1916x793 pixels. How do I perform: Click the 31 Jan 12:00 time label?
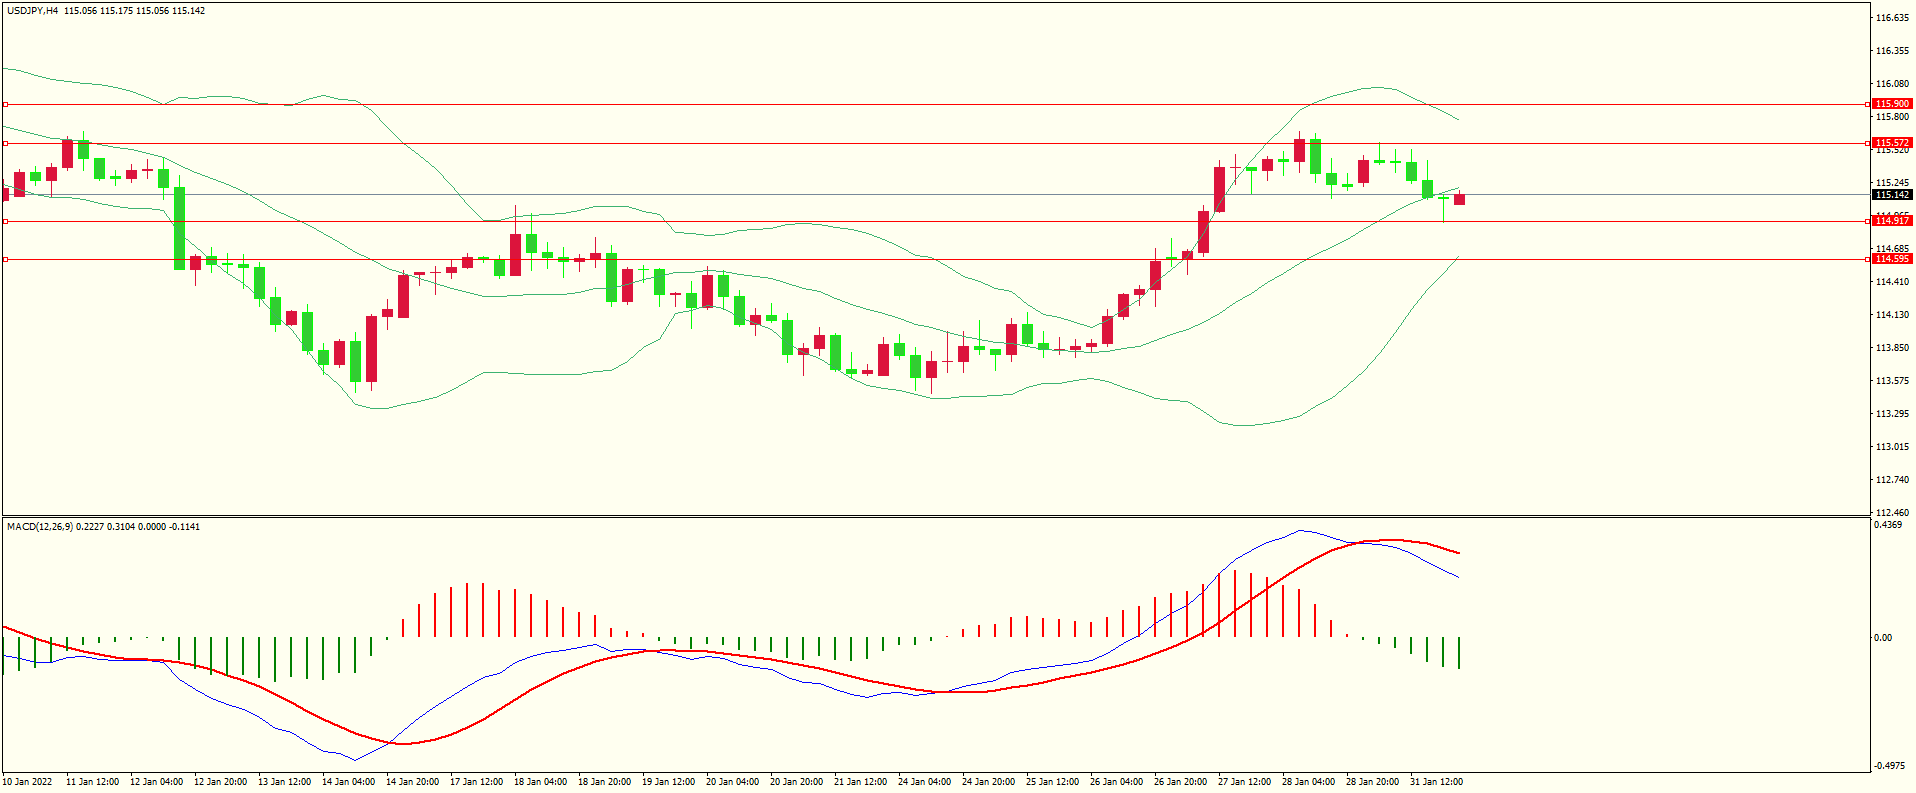(1437, 782)
